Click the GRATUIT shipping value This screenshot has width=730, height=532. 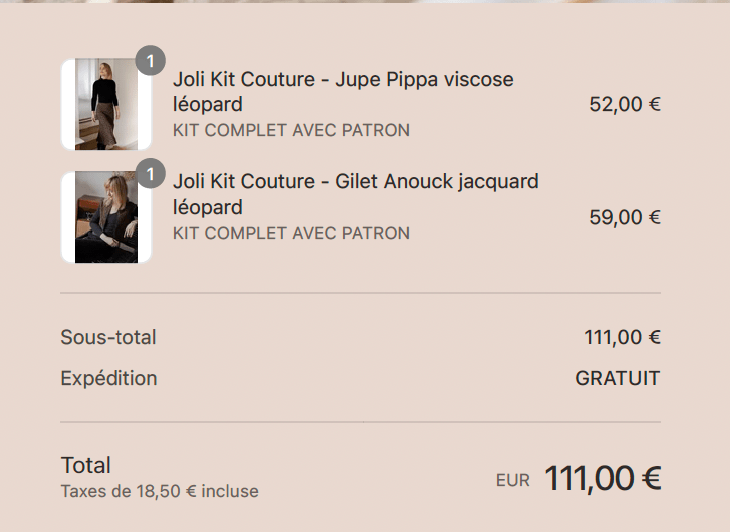point(617,378)
